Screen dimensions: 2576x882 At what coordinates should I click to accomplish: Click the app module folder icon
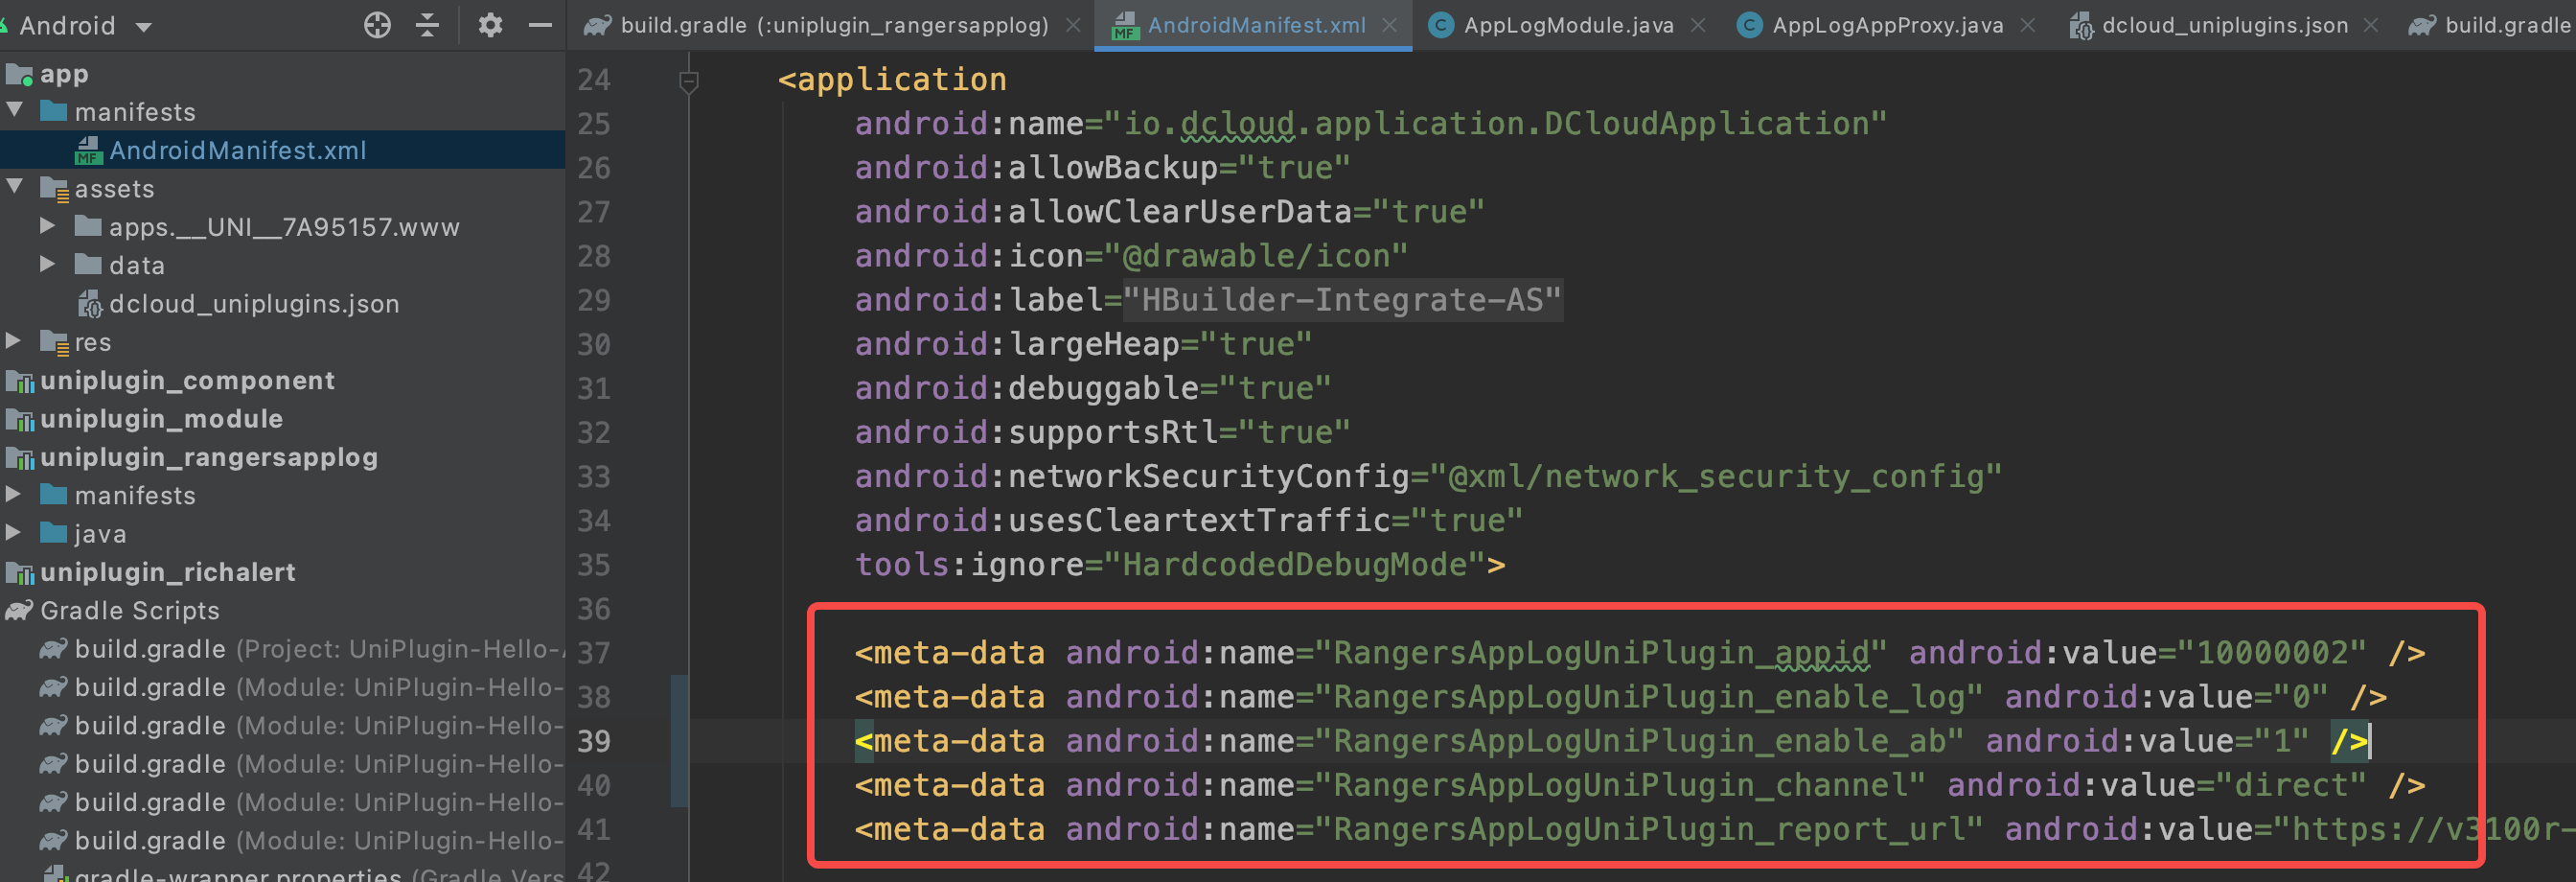click(19, 74)
